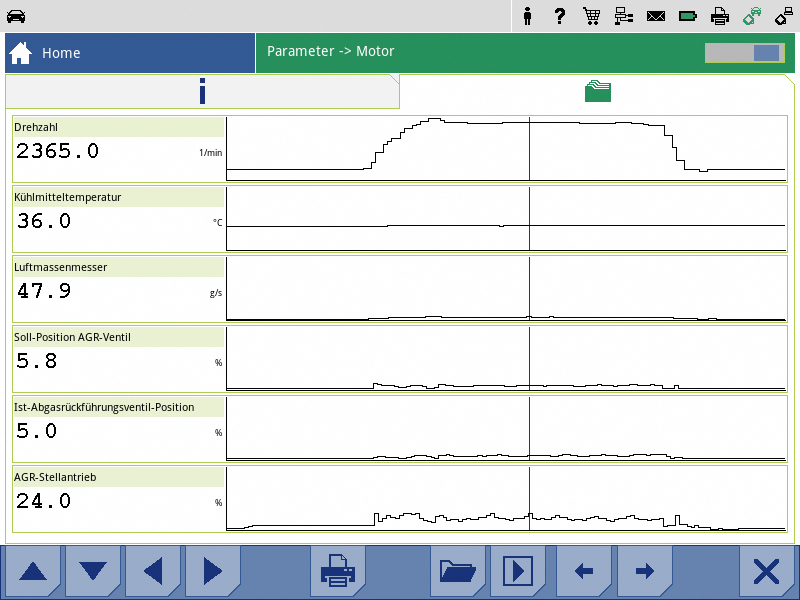The image size is (800, 600).
Task: Open the folder button in bottom toolbar
Action: (457, 572)
